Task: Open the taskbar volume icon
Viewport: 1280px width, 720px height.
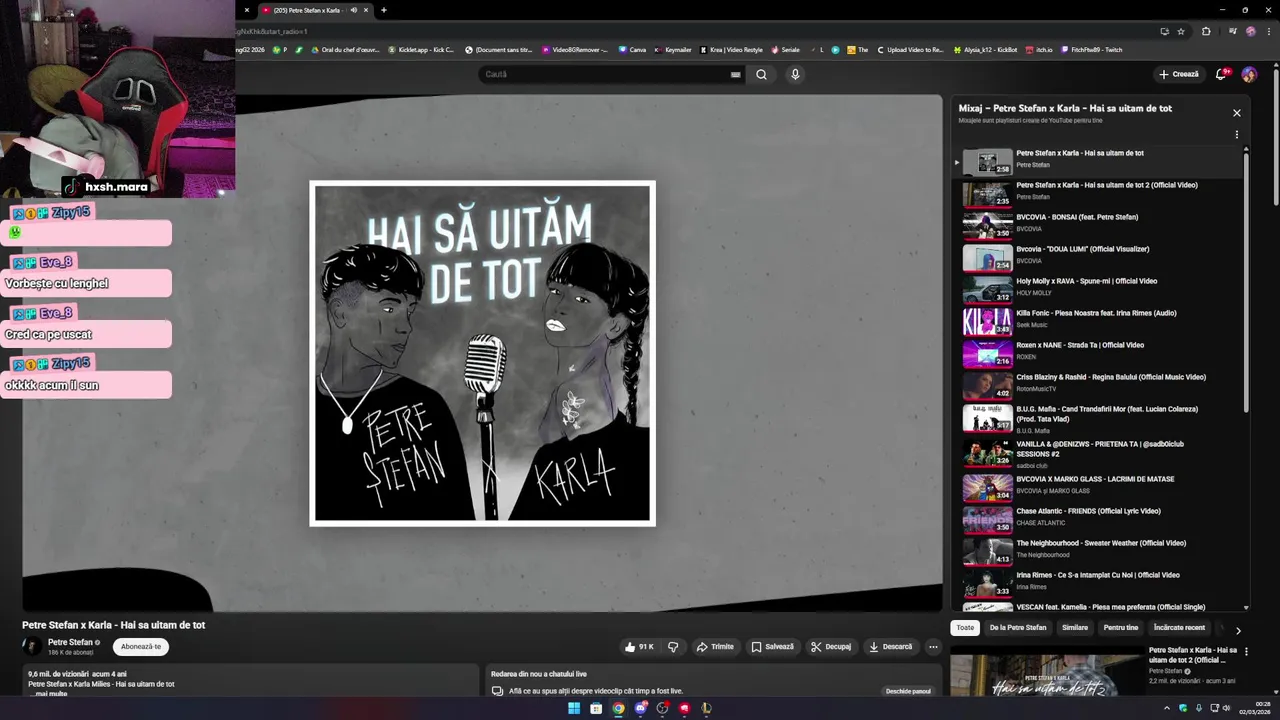Action: pyautogui.click(x=1226, y=708)
